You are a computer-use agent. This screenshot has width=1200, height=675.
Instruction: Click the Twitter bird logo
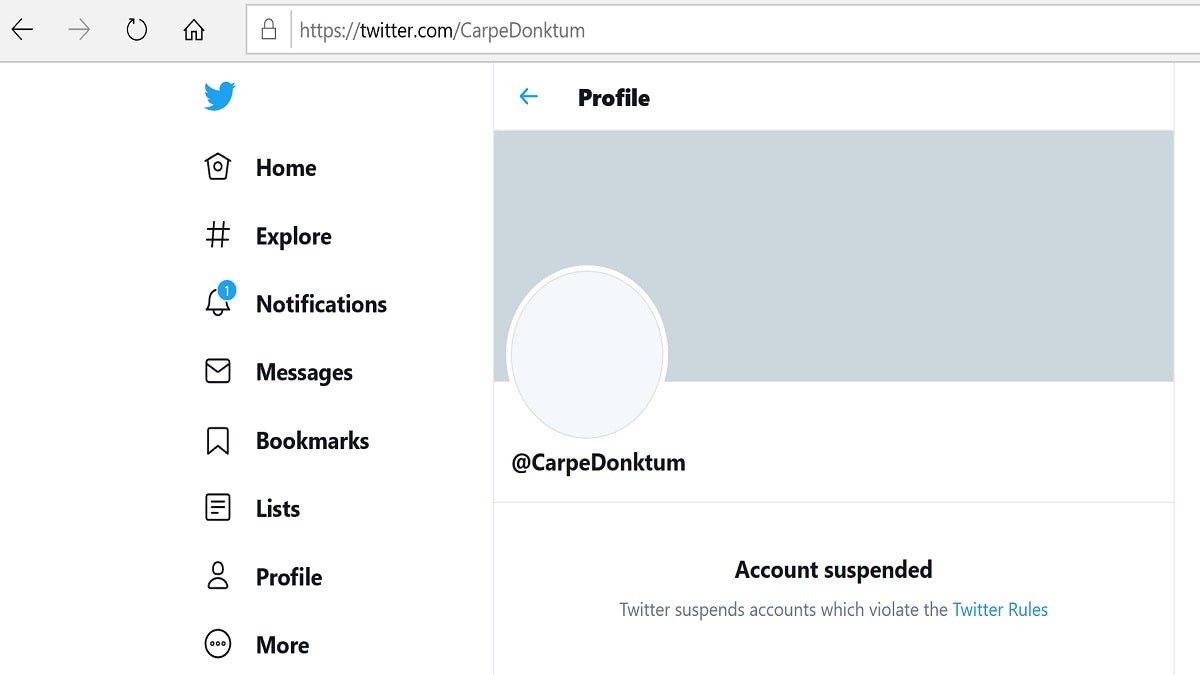(220, 96)
